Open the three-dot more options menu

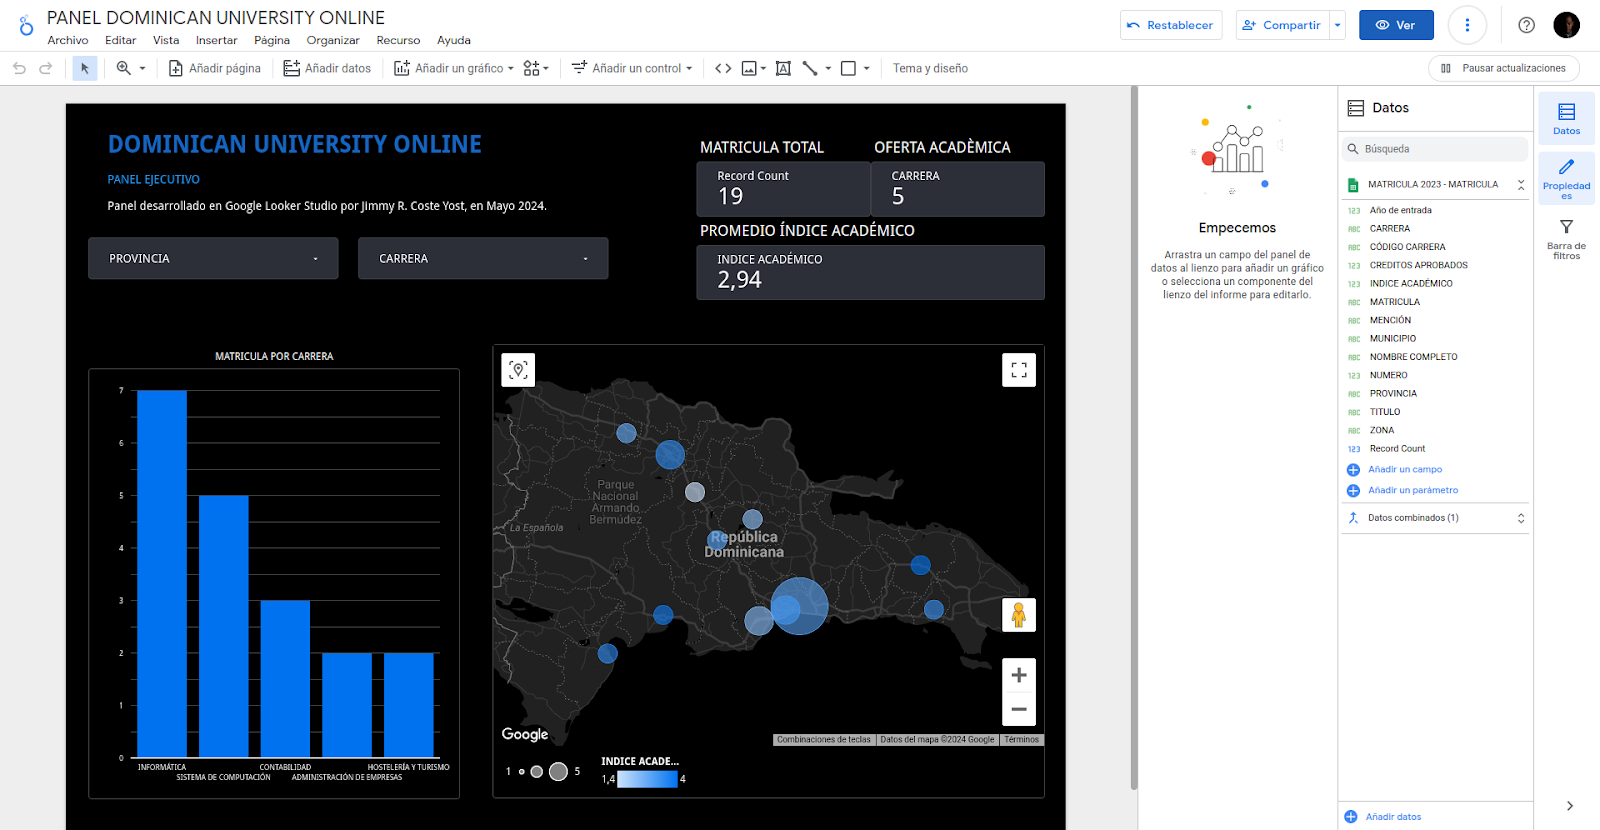[1467, 25]
